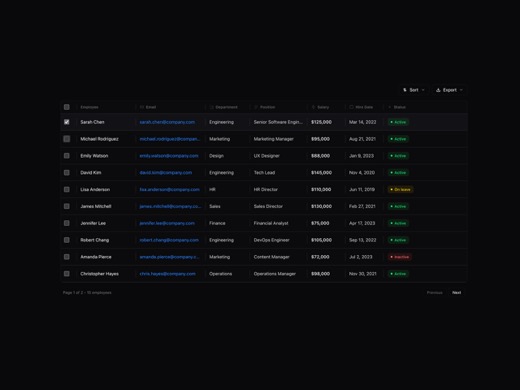Click the Previous page button
Viewport: 520px width, 390px height.
(x=435, y=293)
